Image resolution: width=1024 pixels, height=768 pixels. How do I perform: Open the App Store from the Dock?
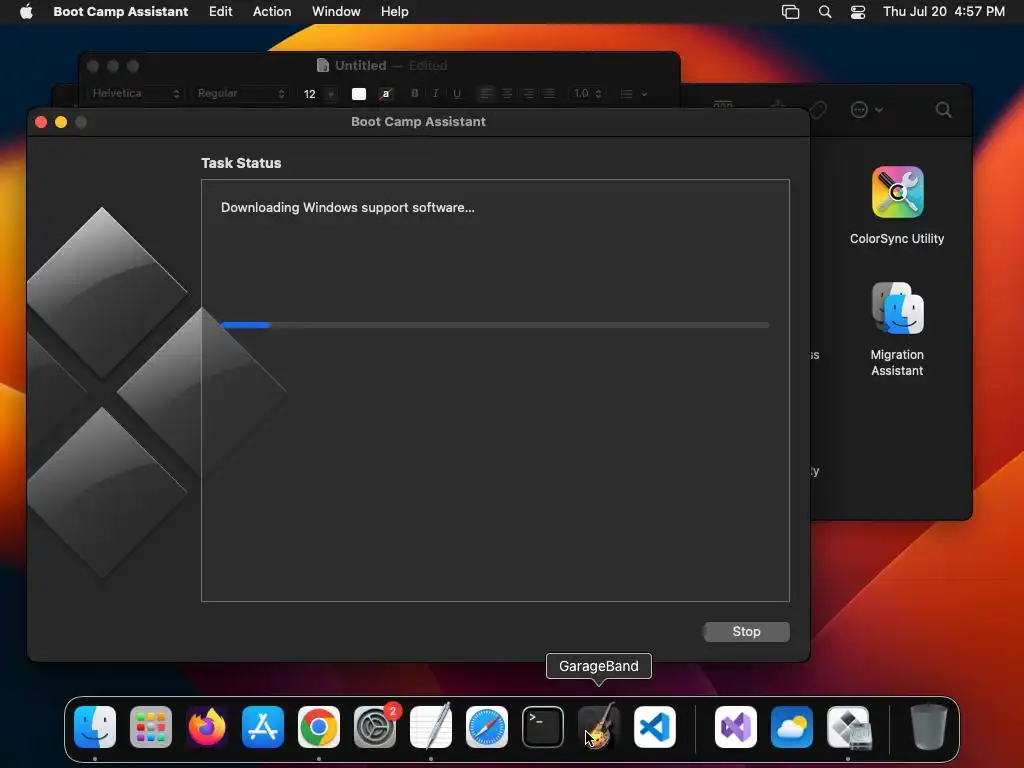tap(263, 727)
